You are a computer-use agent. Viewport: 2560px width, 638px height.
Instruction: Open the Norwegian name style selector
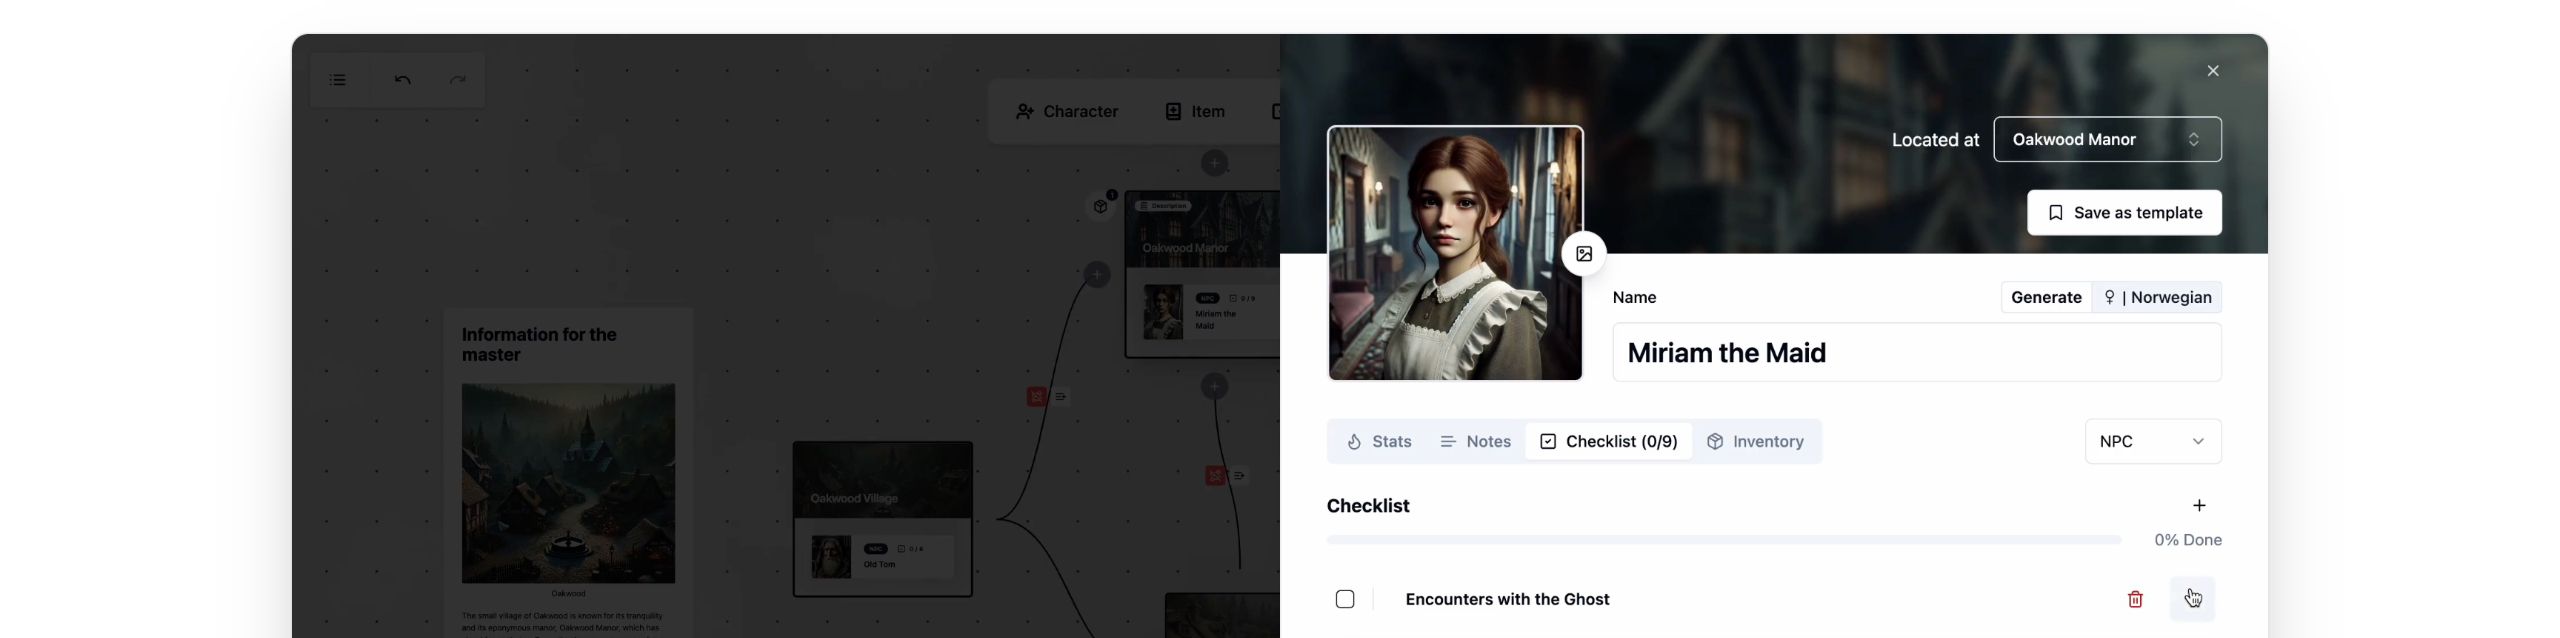point(2157,297)
